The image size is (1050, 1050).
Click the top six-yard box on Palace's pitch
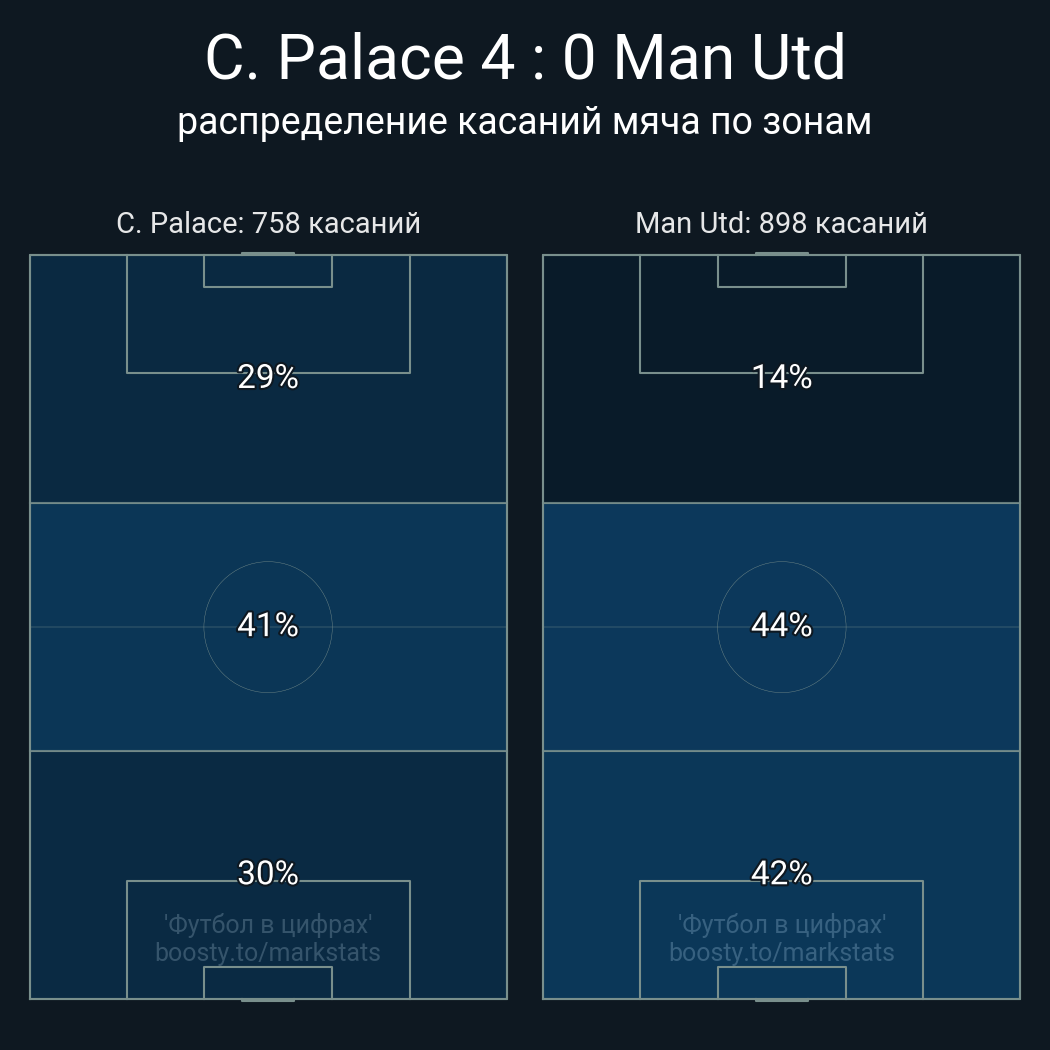[268, 271]
